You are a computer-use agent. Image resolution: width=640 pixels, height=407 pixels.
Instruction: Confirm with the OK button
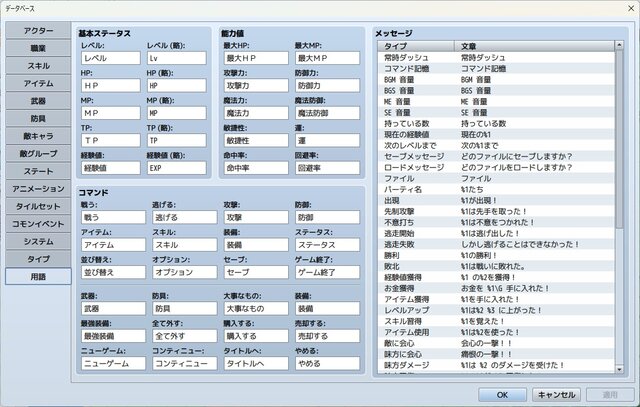click(502, 395)
